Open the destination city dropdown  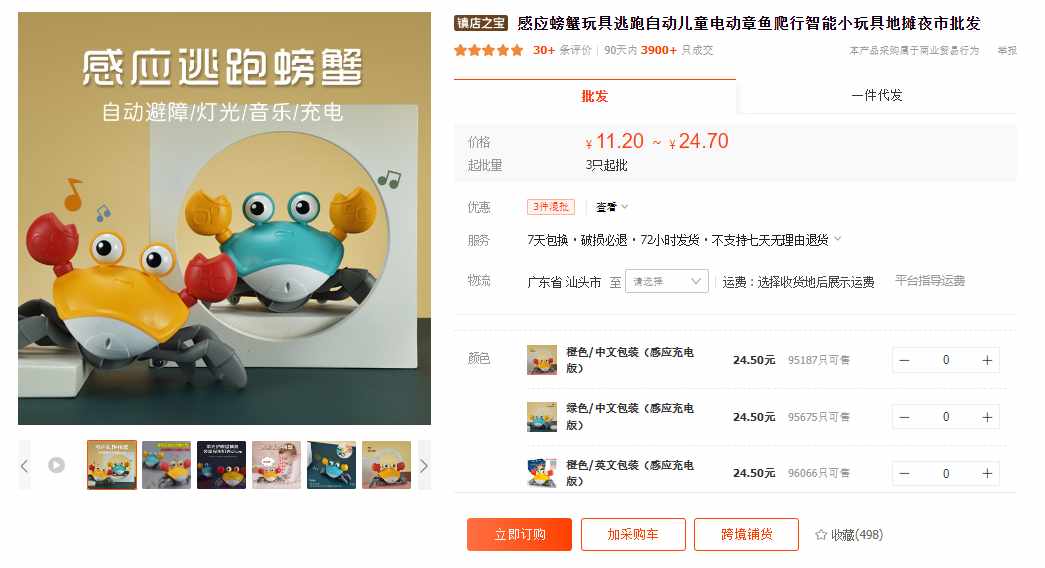tap(666, 281)
